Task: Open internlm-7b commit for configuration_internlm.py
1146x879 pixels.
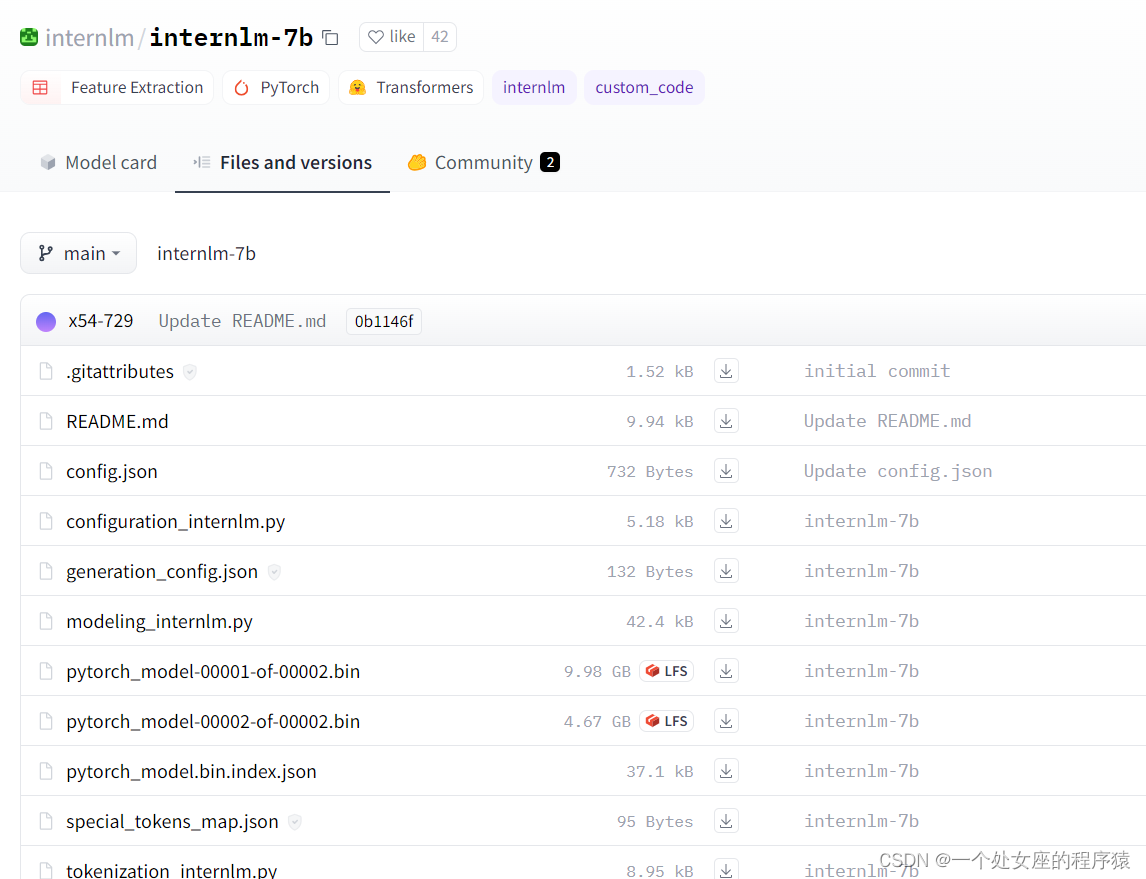Action: (x=861, y=521)
